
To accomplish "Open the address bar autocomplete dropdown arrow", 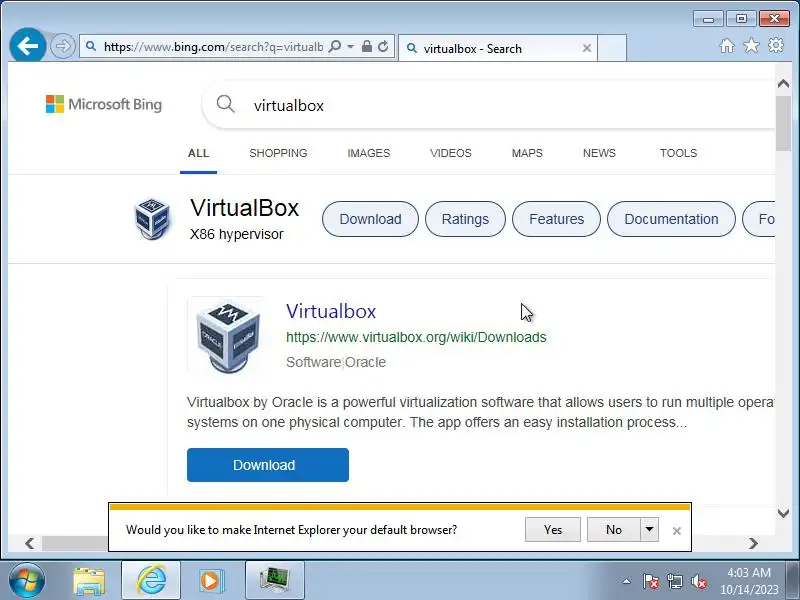I will (x=351, y=46).
